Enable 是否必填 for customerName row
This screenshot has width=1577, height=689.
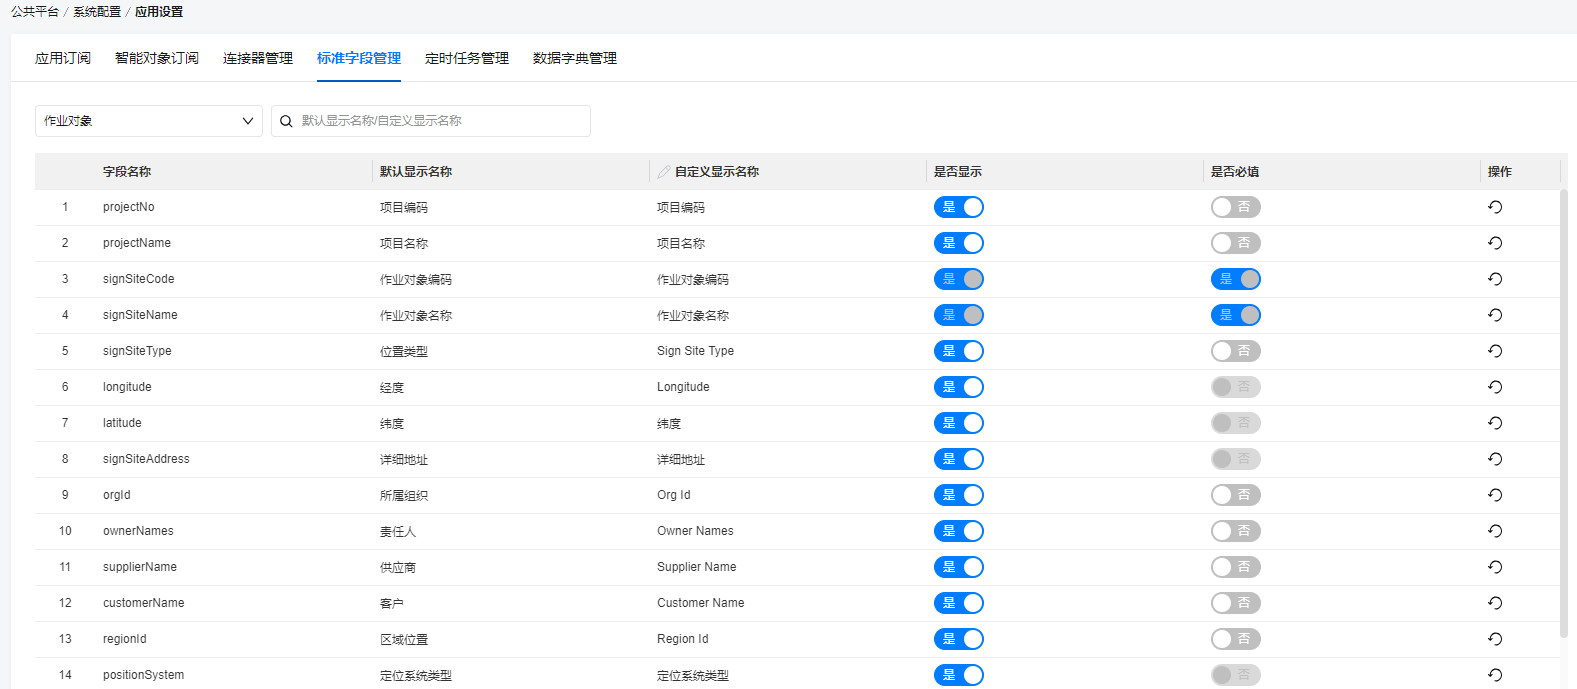pyautogui.click(x=1235, y=603)
